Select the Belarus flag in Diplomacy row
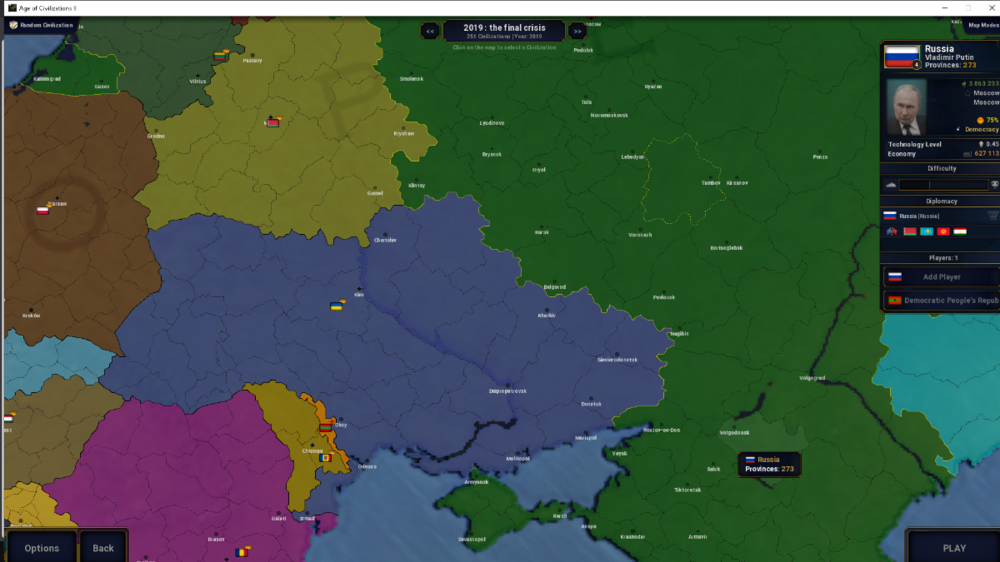1000x562 pixels. click(x=909, y=232)
